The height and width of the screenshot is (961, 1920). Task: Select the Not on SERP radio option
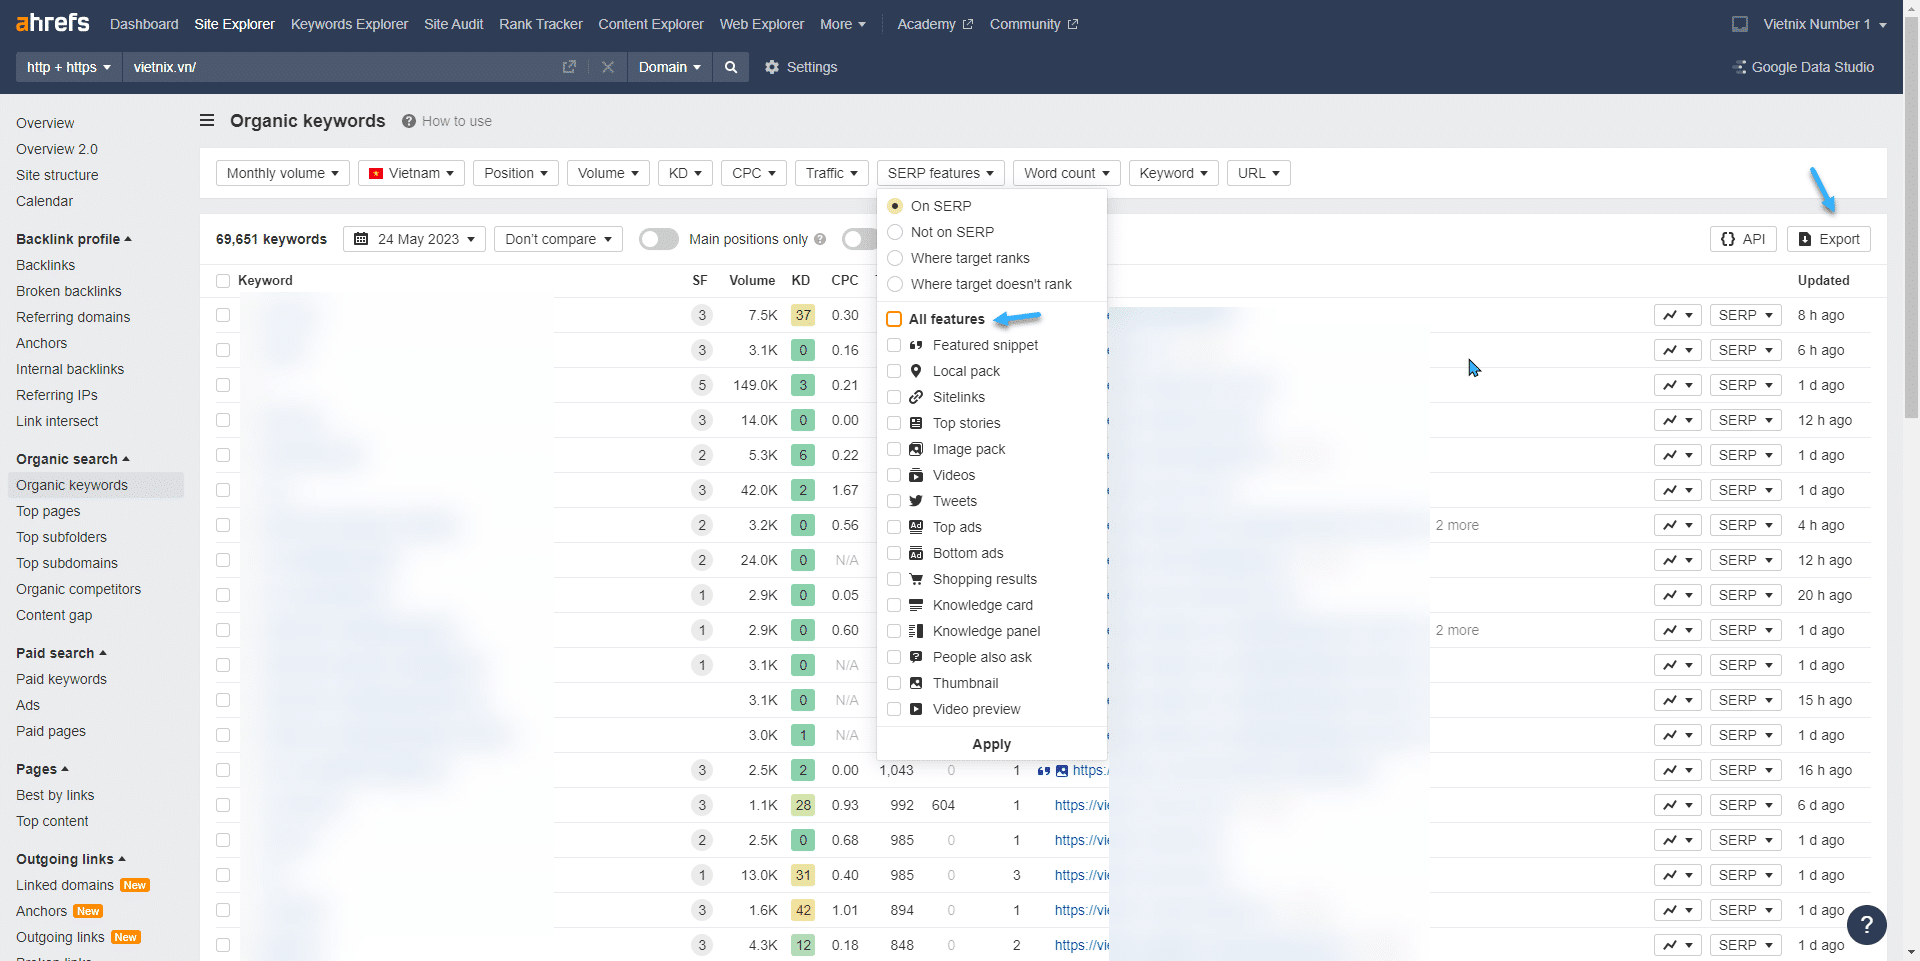coord(895,232)
